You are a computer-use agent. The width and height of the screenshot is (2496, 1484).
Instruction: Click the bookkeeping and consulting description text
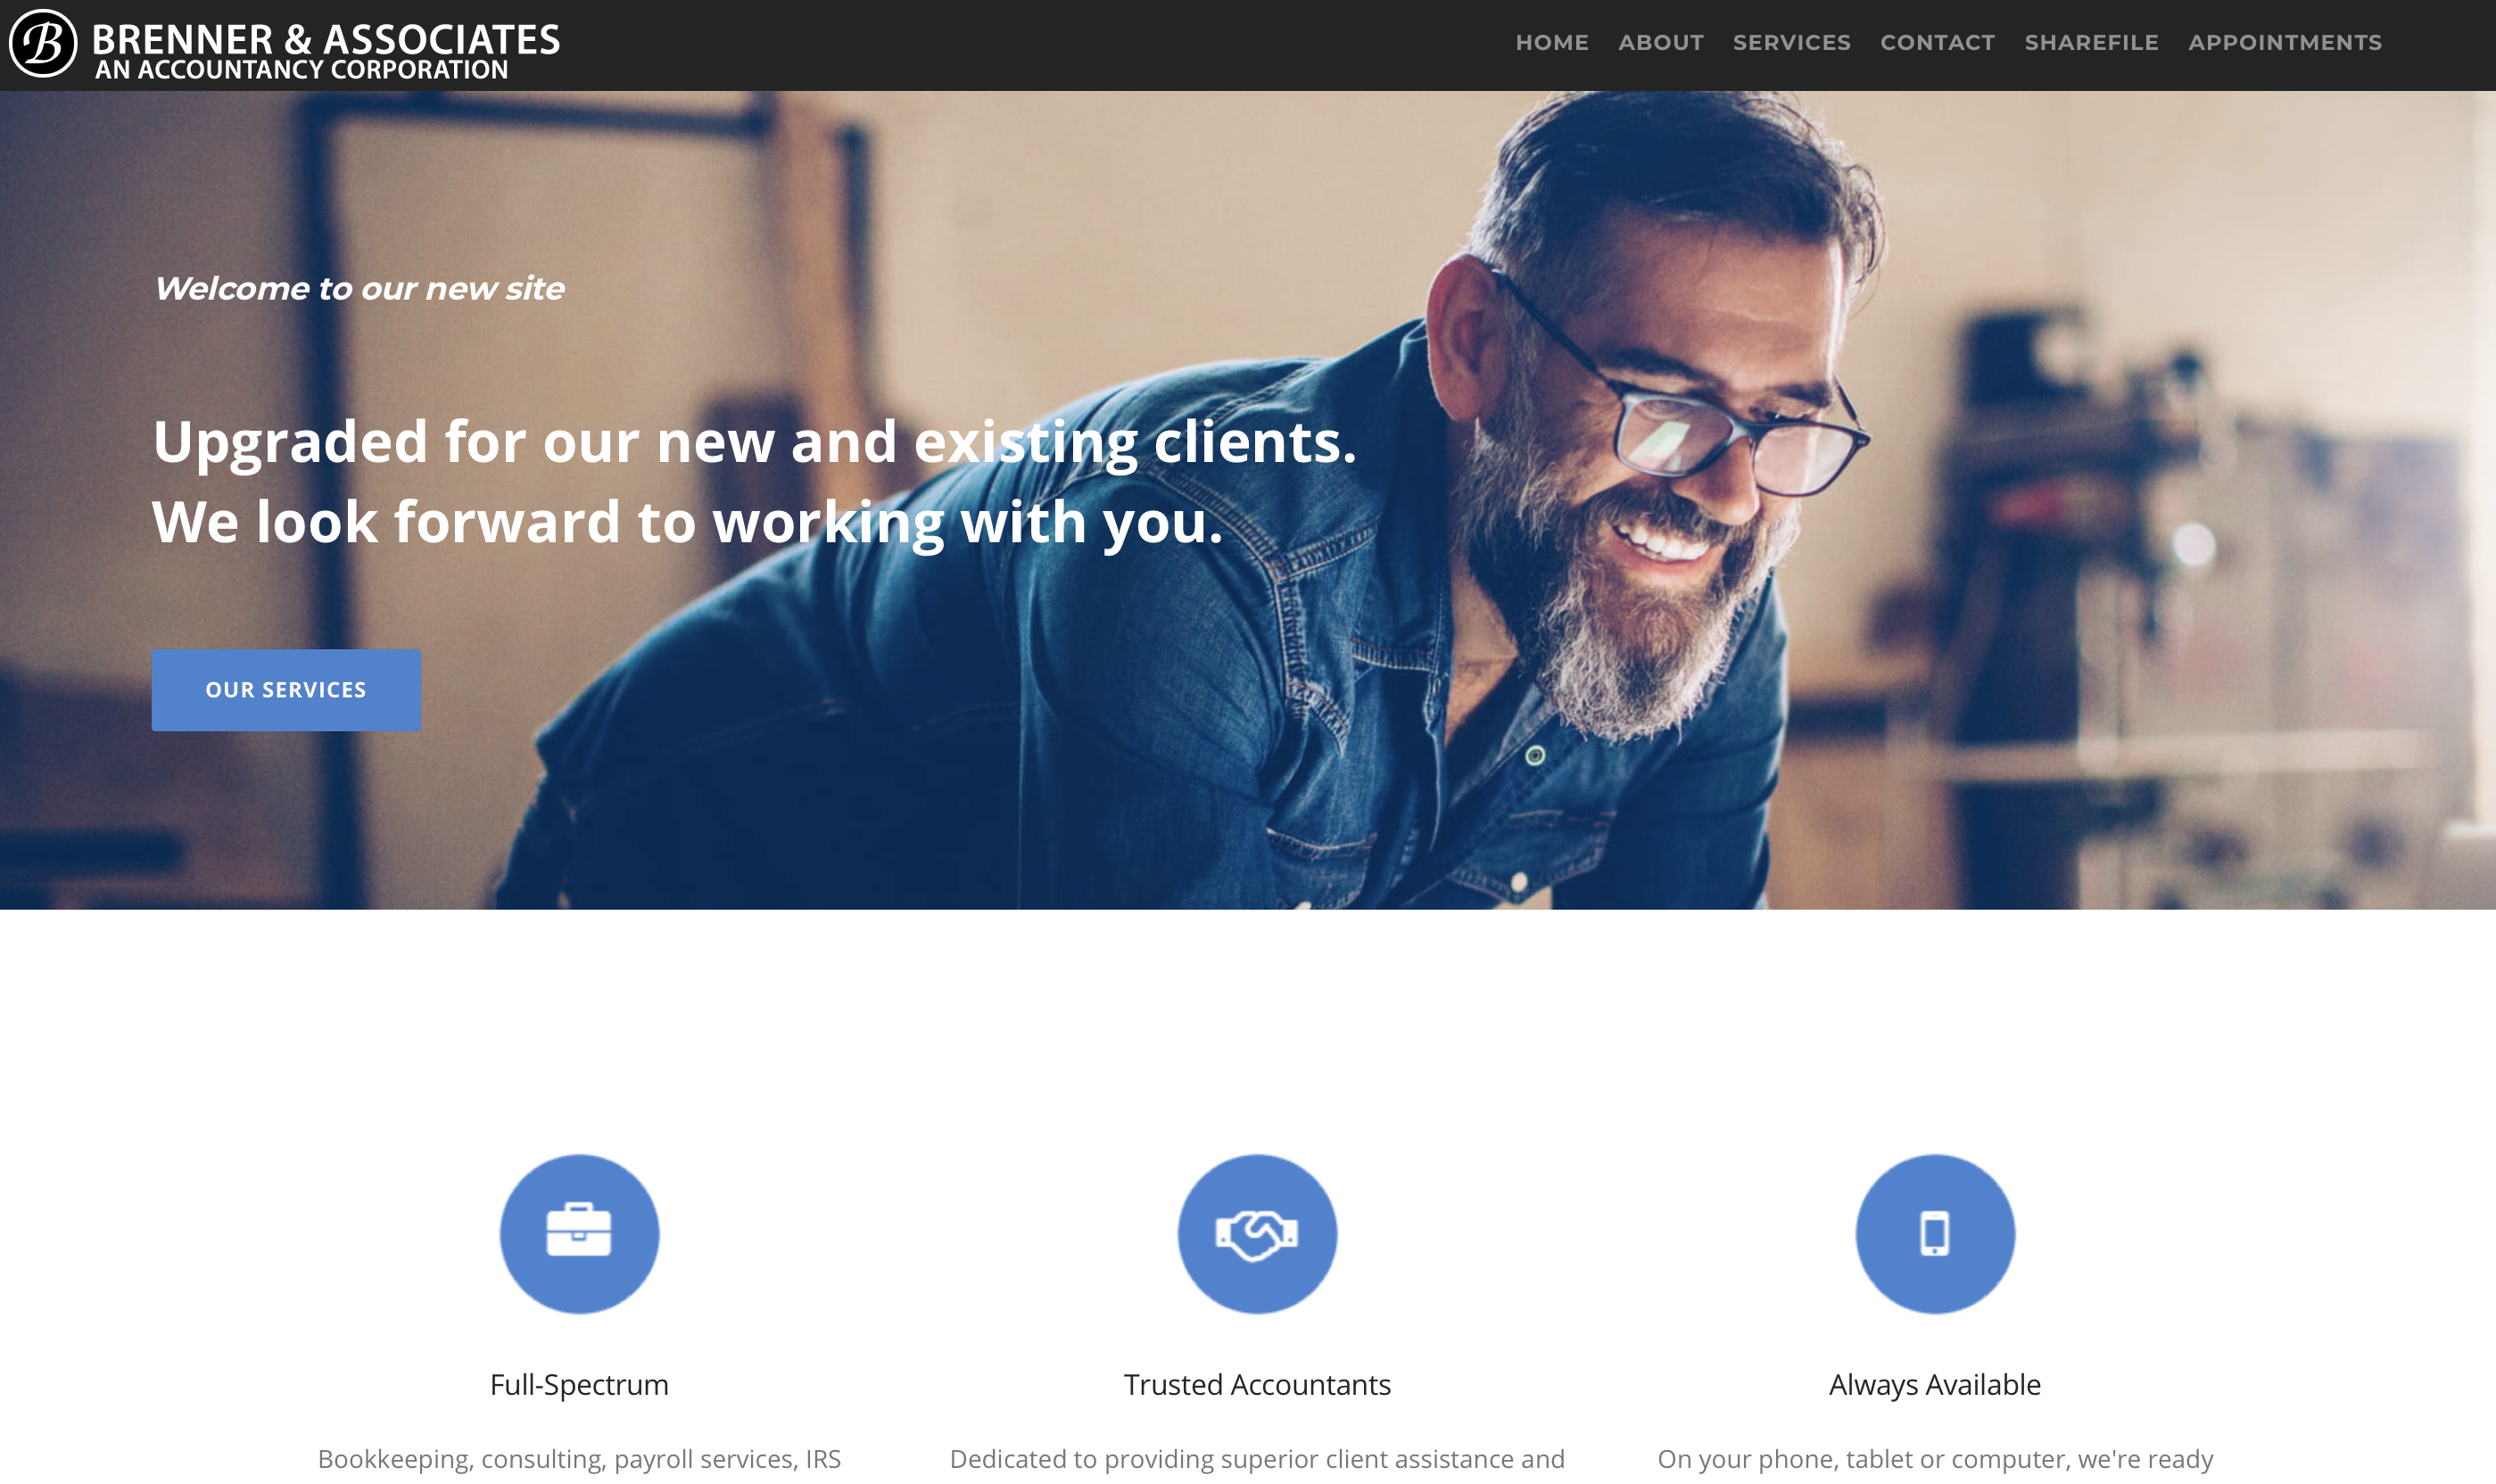[579, 1459]
